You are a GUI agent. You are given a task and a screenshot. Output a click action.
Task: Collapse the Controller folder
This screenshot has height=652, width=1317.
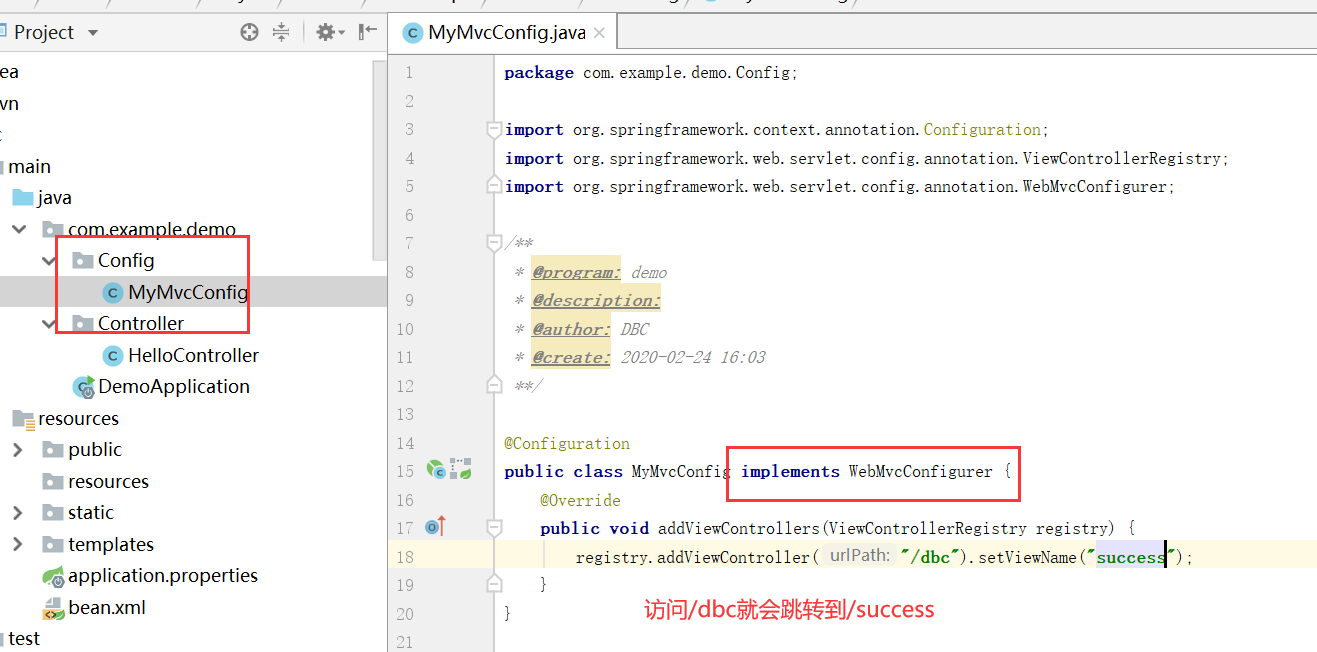[x=50, y=323]
